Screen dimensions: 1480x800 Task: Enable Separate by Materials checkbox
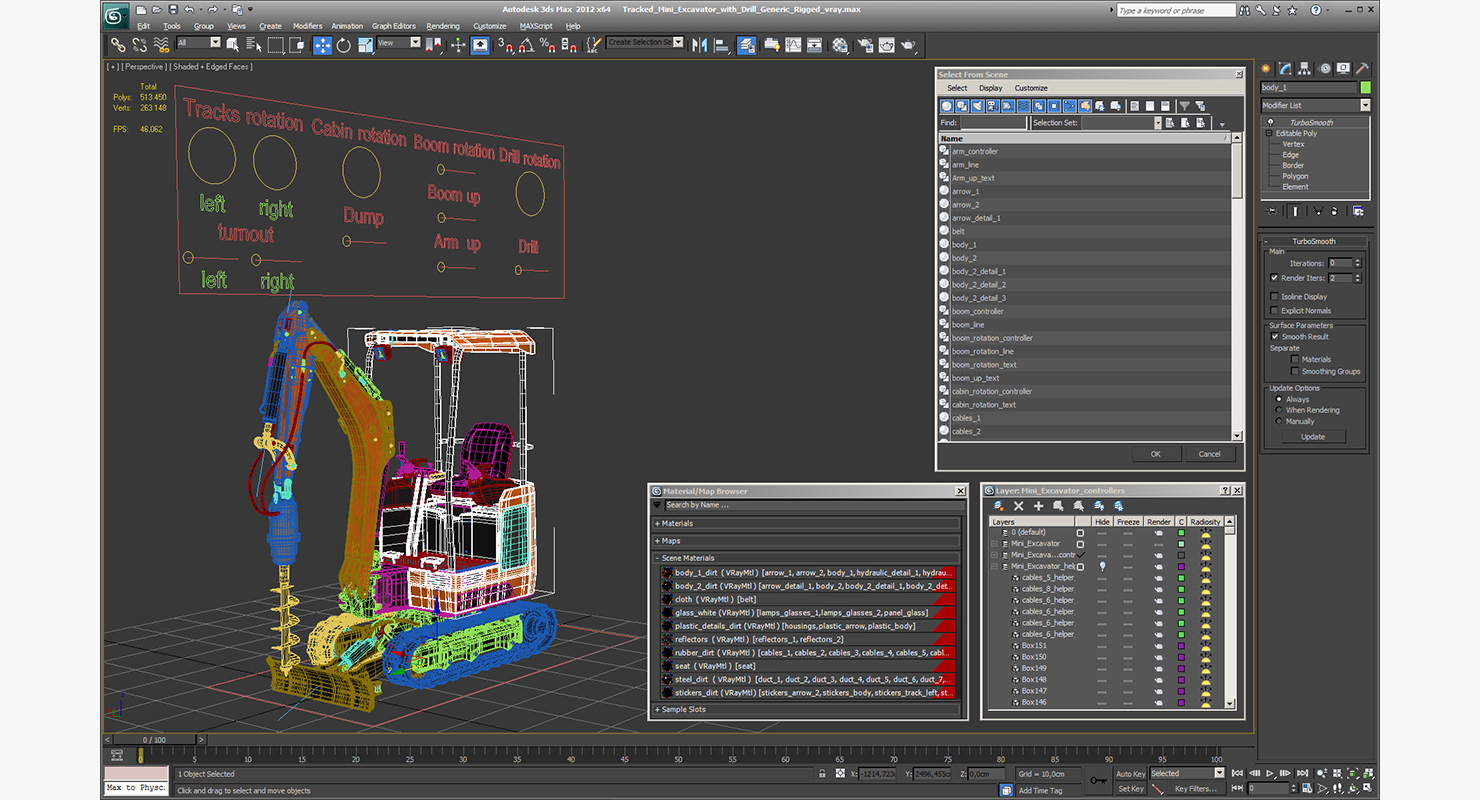point(1295,359)
